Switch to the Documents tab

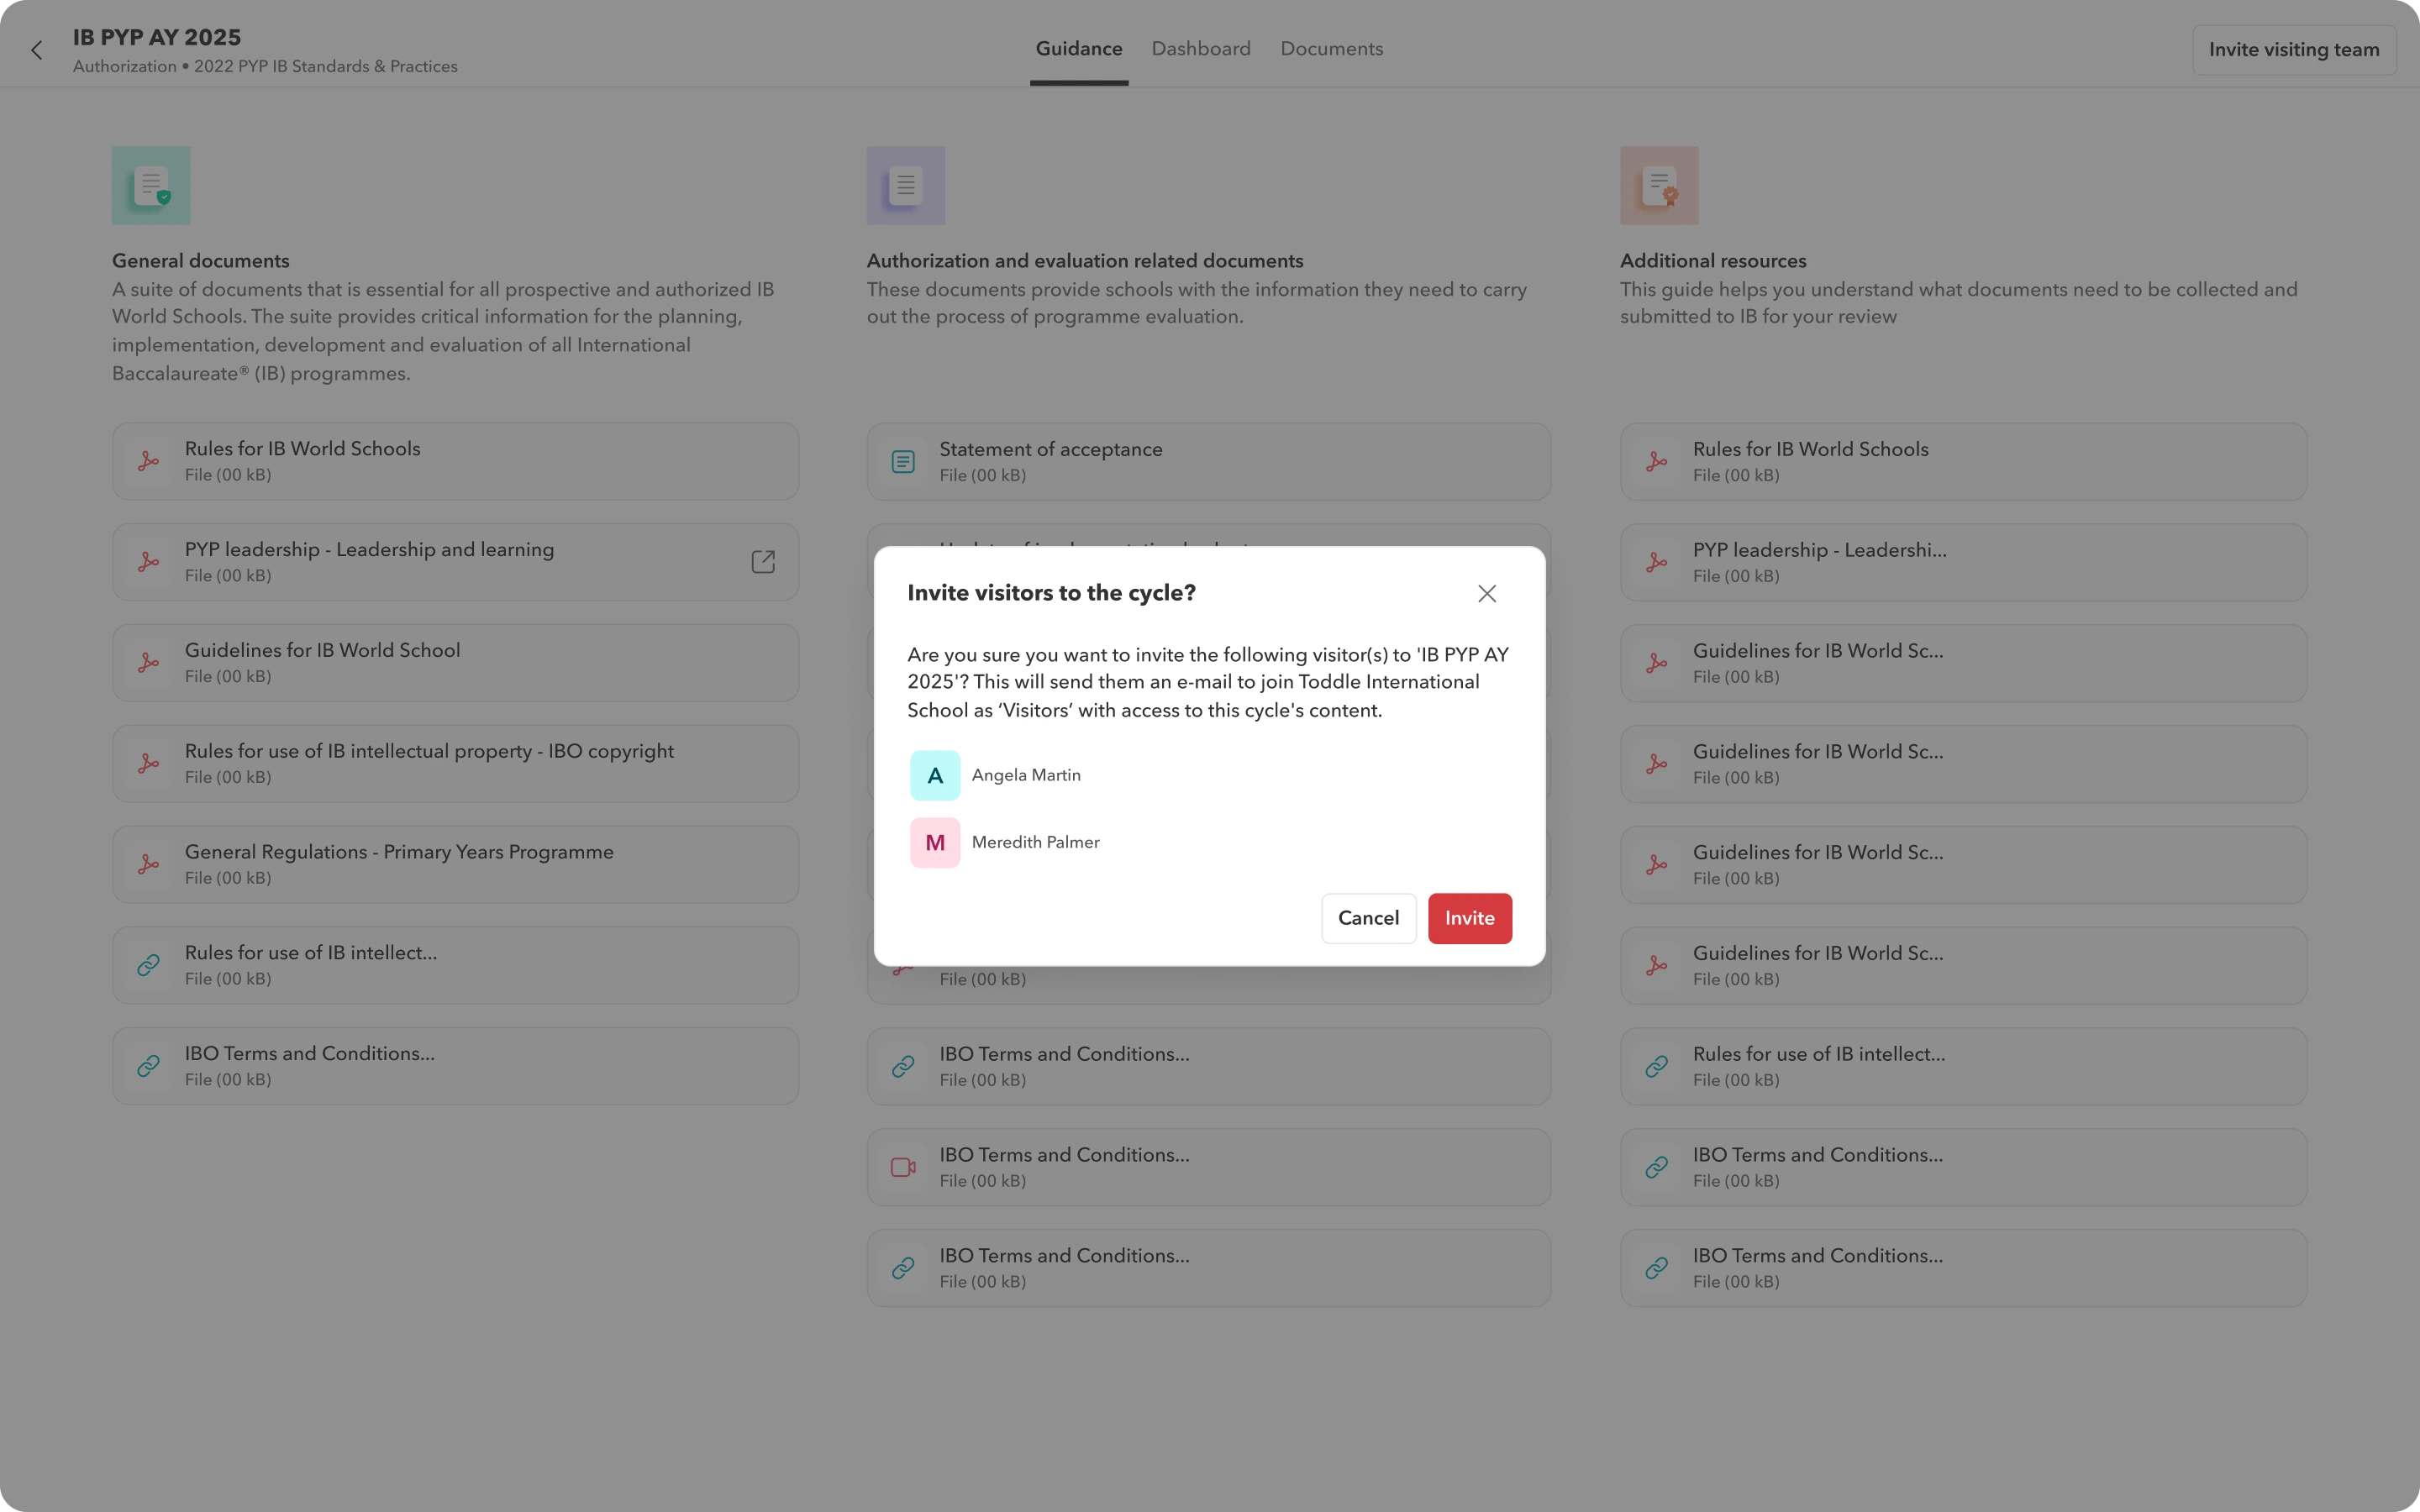[1331, 48]
